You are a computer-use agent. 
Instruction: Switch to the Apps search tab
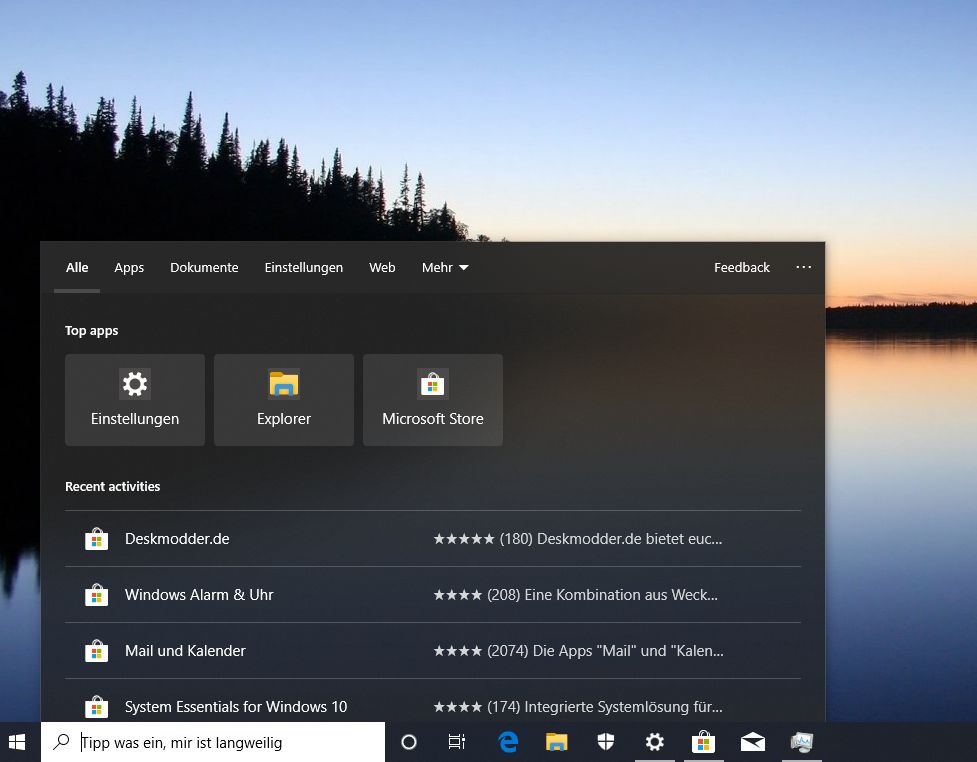[x=129, y=268]
